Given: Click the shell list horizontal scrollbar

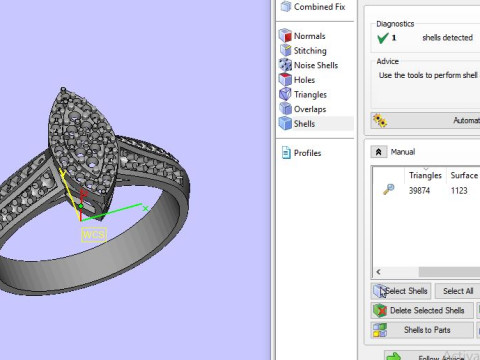Looking at the screenshot, I should [449, 272].
